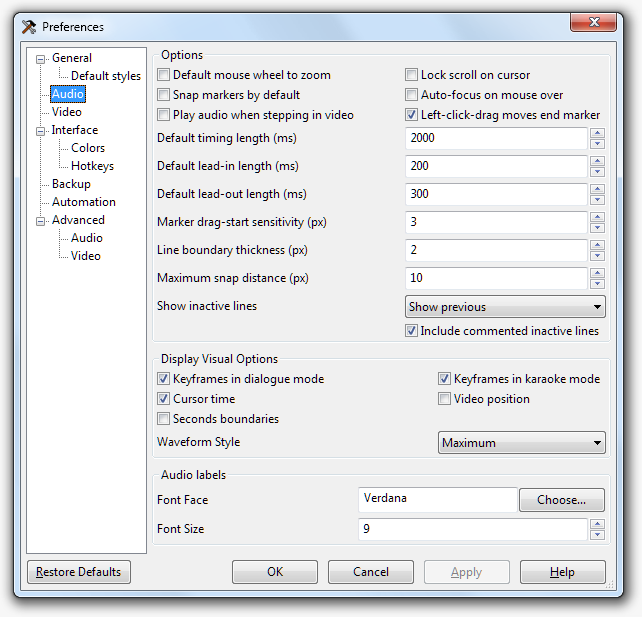The width and height of the screenshot is (642, 617).
Task: Increase Default timing length with up arrow
Action: coord(597,133)
